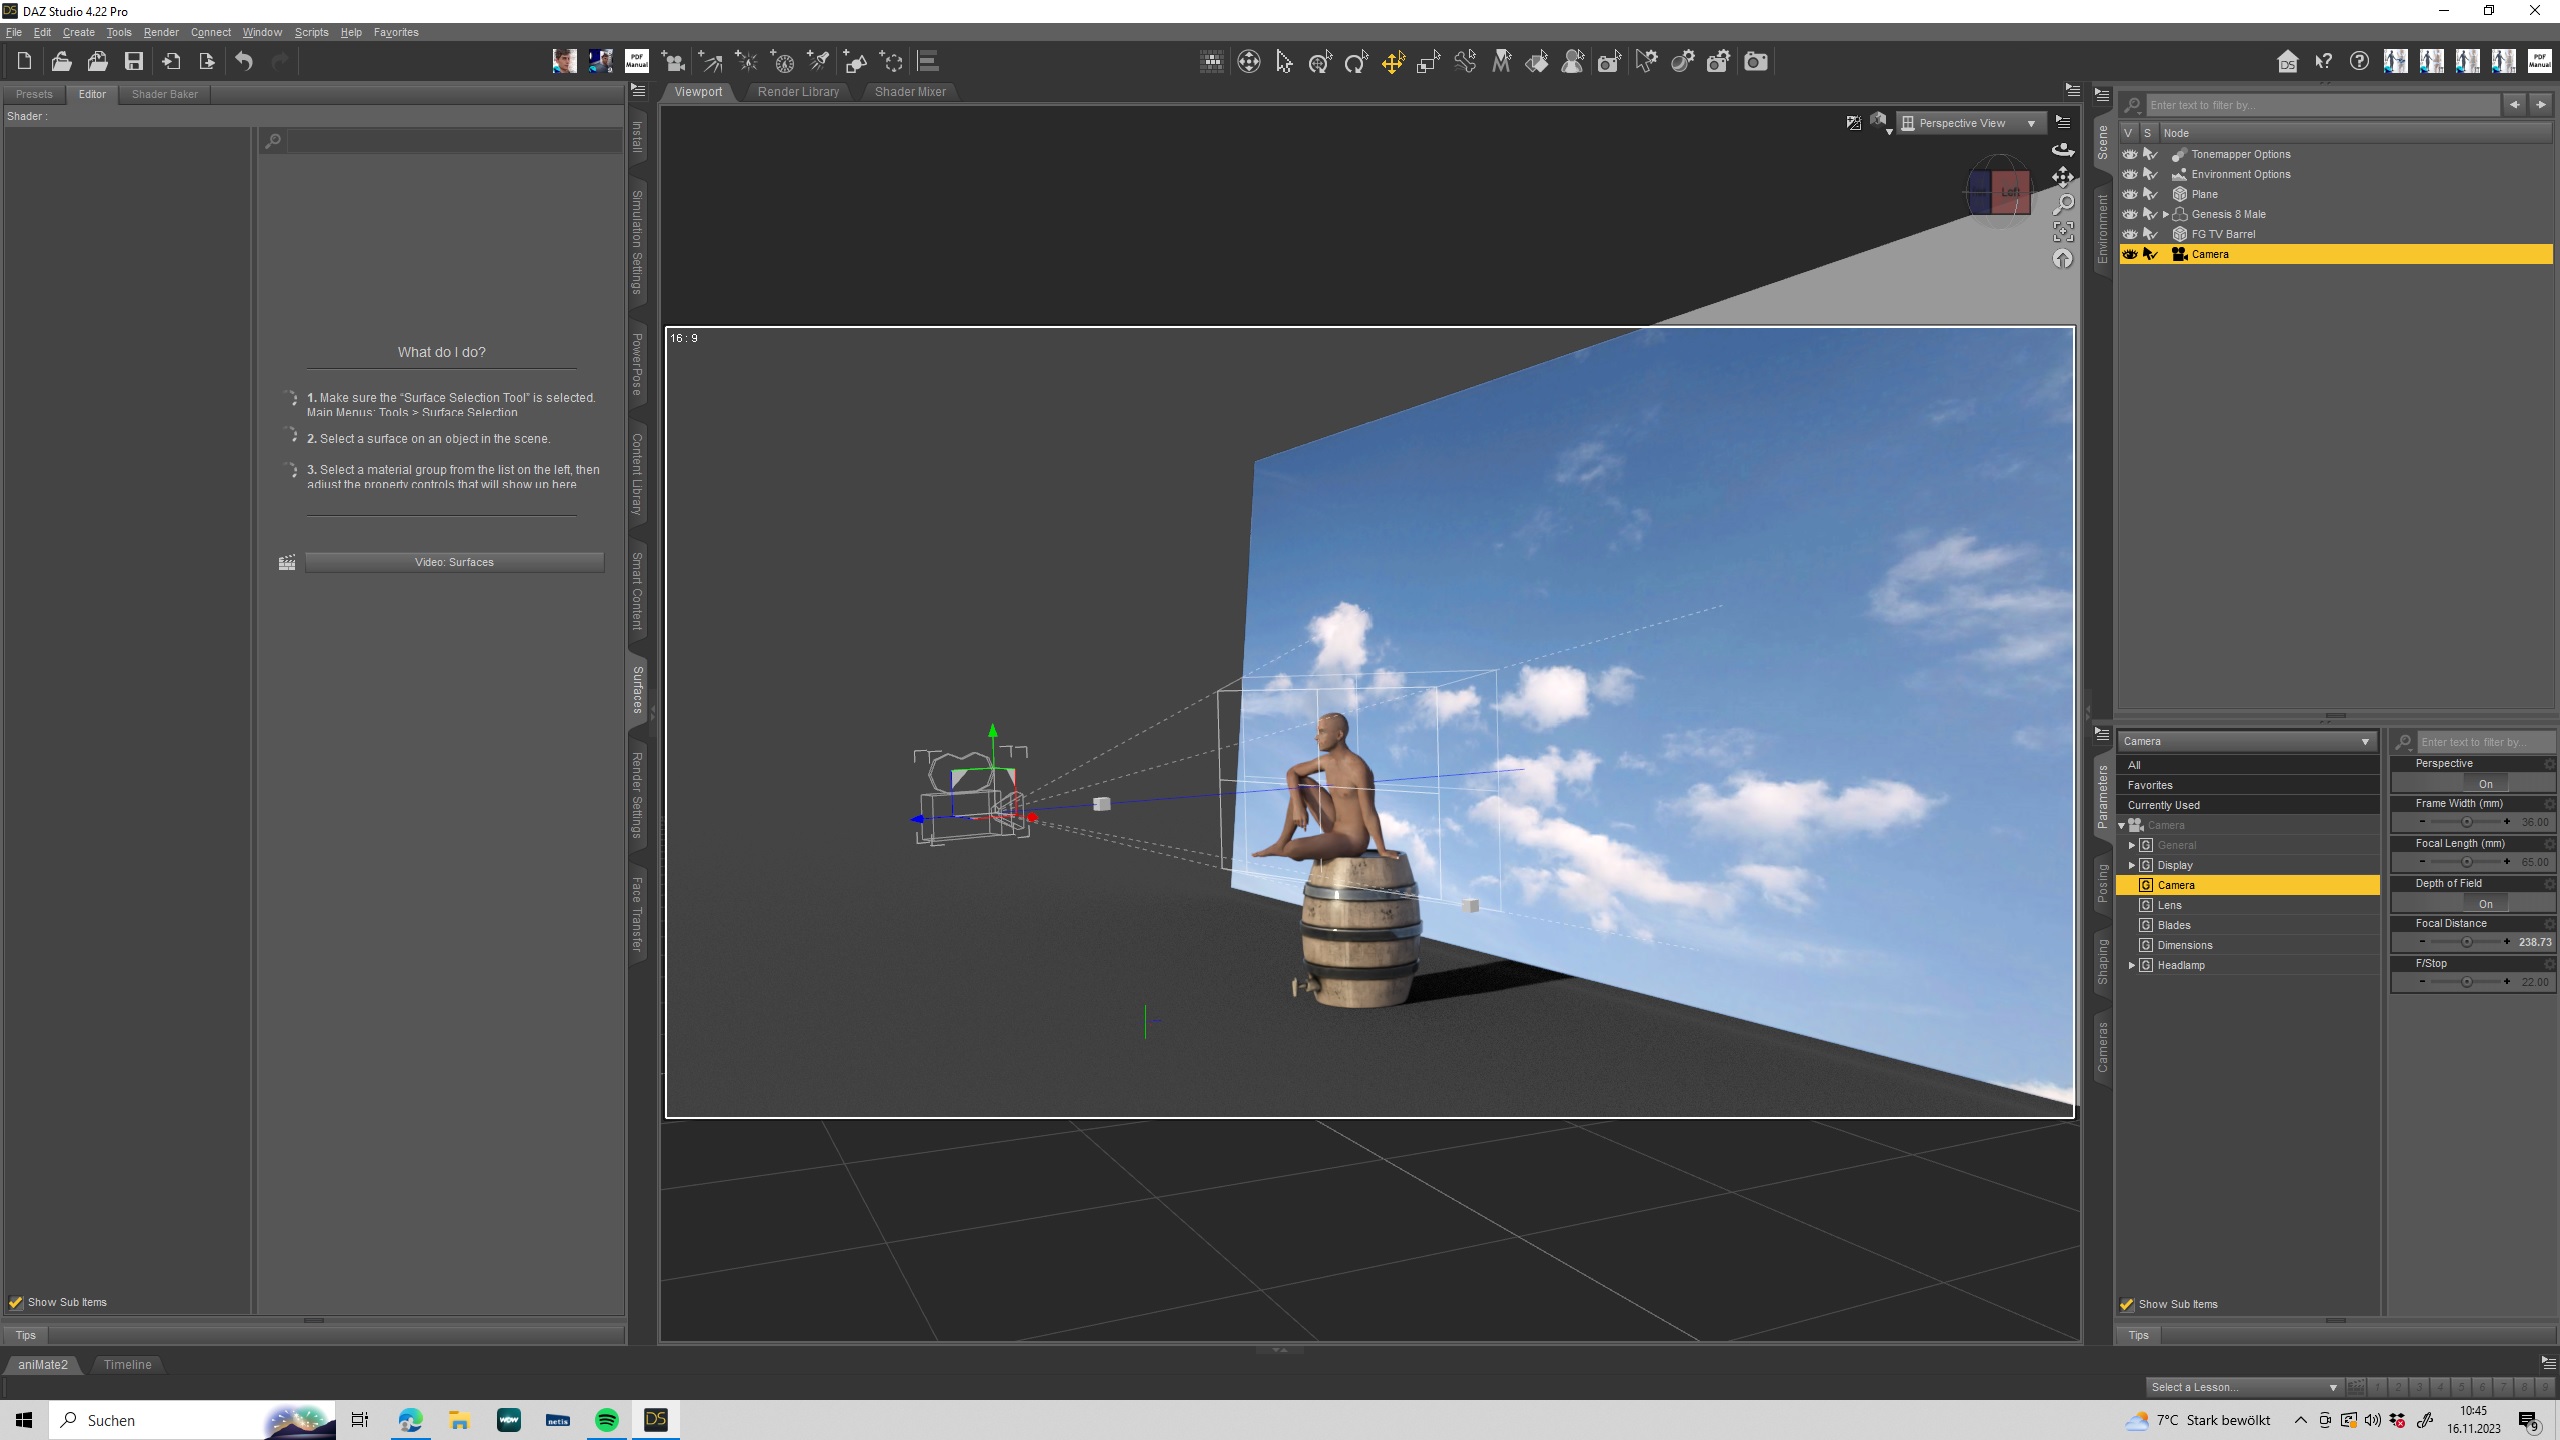Image resolution: width=2560 pixels, height=1440 pixels.
Task: Adjust the Focal Distance slider
Action: (2465, 942)
